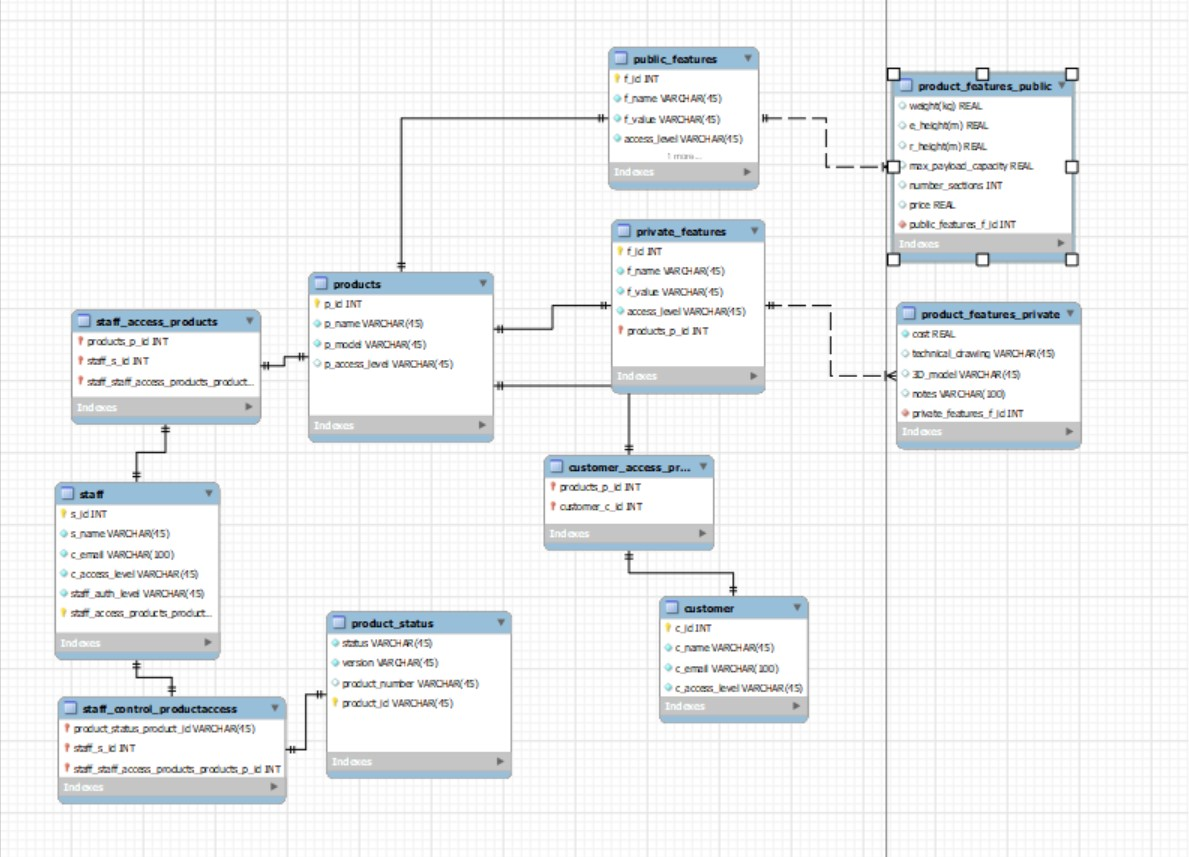Click the foreign key icon of public_features_f_id

(x=904, y=224)
